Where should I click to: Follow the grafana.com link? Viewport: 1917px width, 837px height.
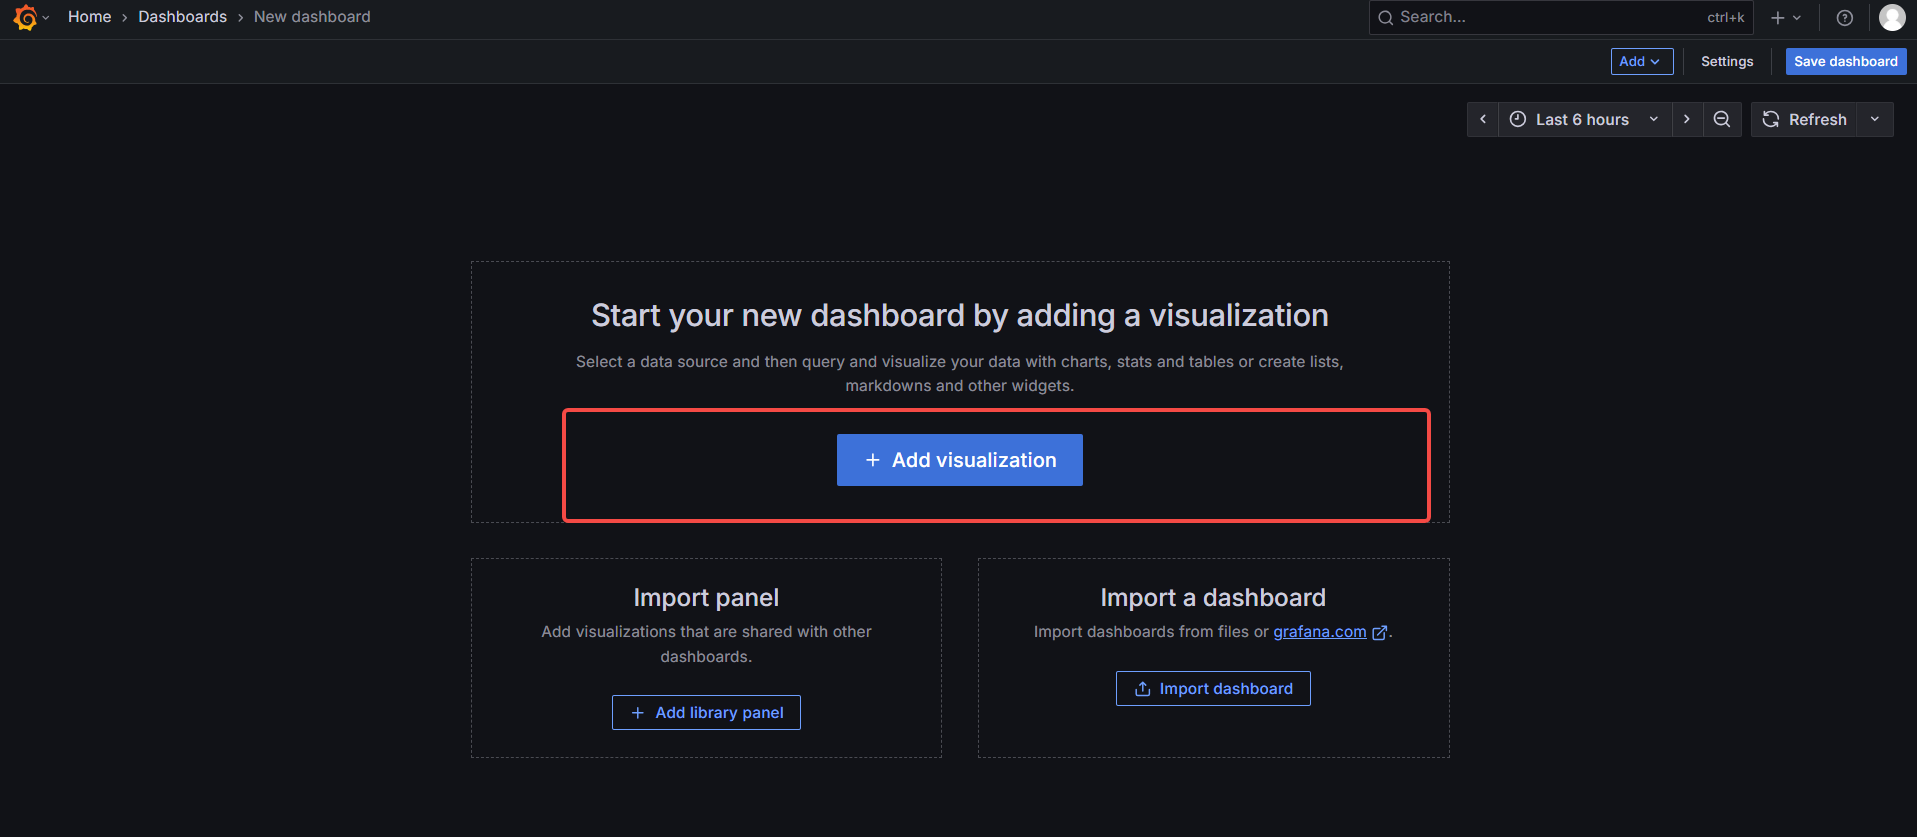1320,632
